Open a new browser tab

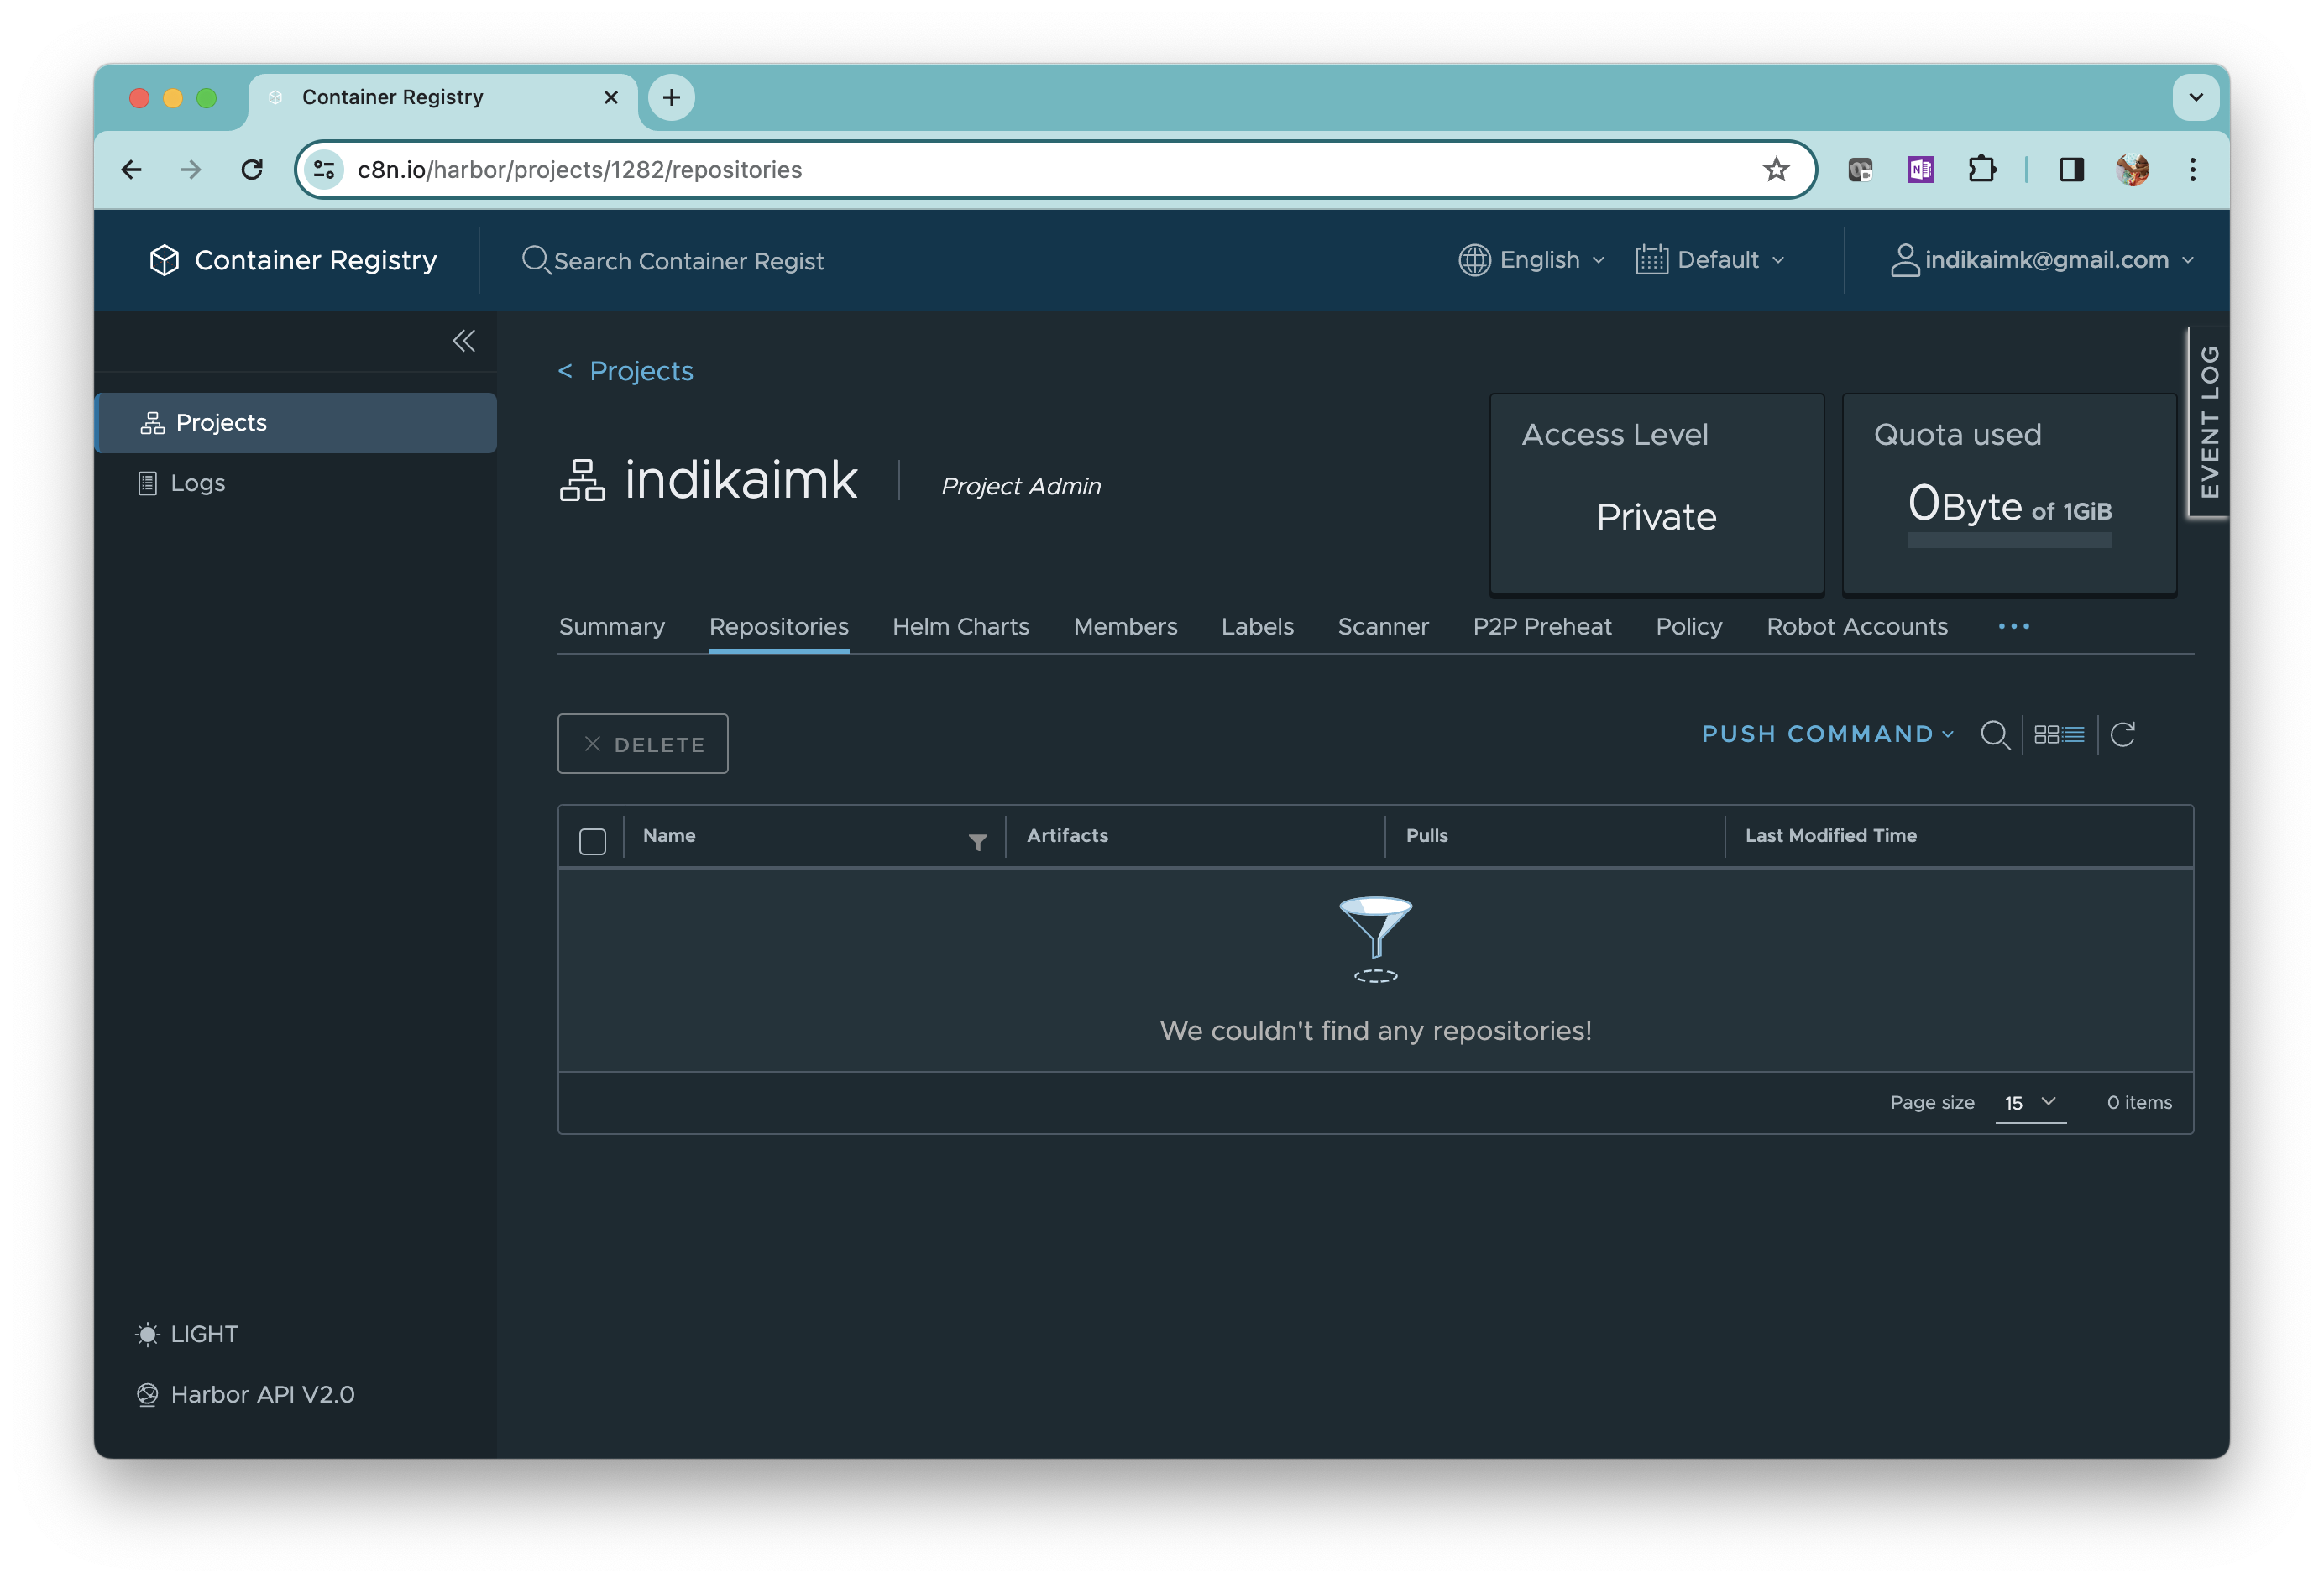671,97
